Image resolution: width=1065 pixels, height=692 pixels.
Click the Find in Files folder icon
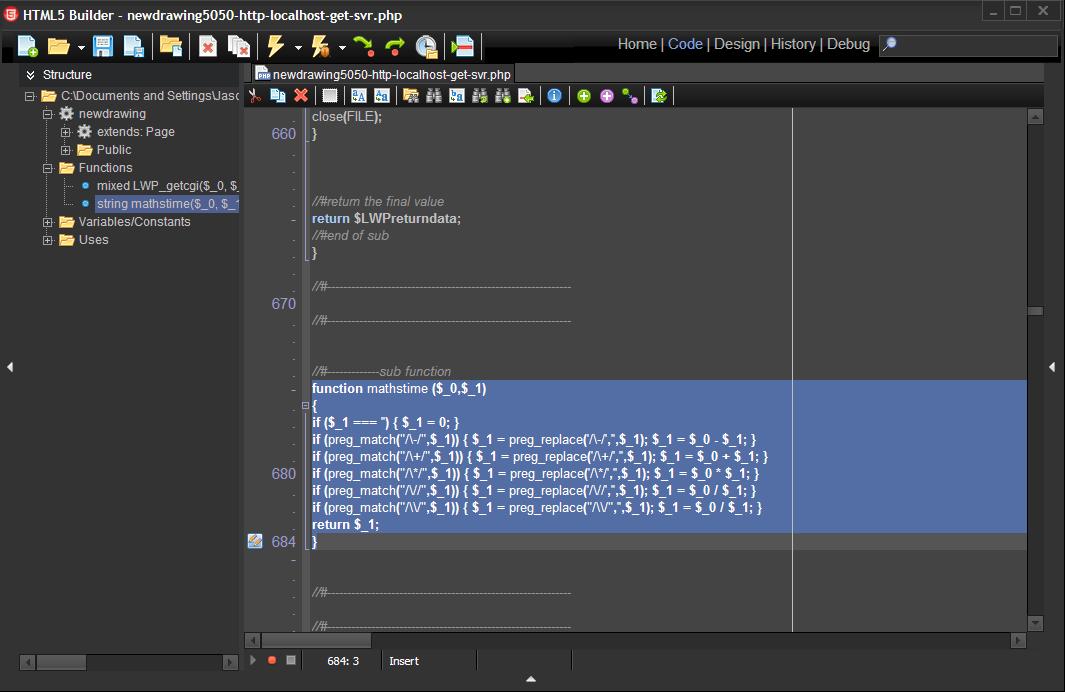coord(410,96)
